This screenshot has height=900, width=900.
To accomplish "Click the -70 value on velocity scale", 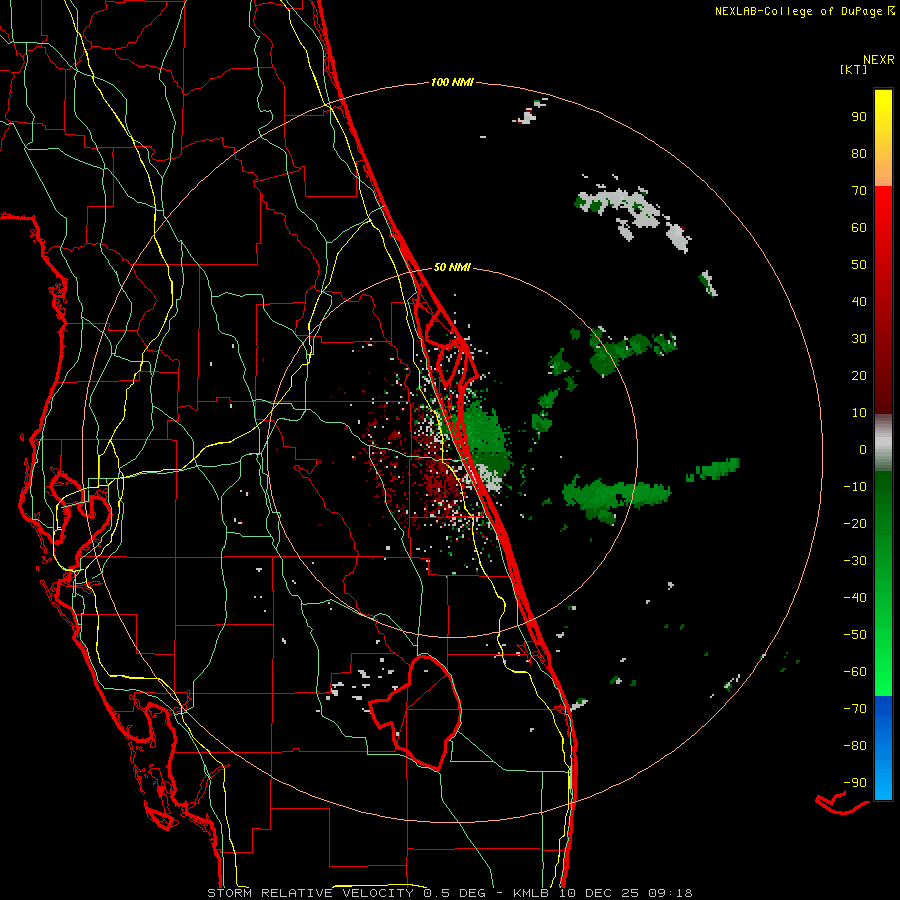I will coord(855,709).
